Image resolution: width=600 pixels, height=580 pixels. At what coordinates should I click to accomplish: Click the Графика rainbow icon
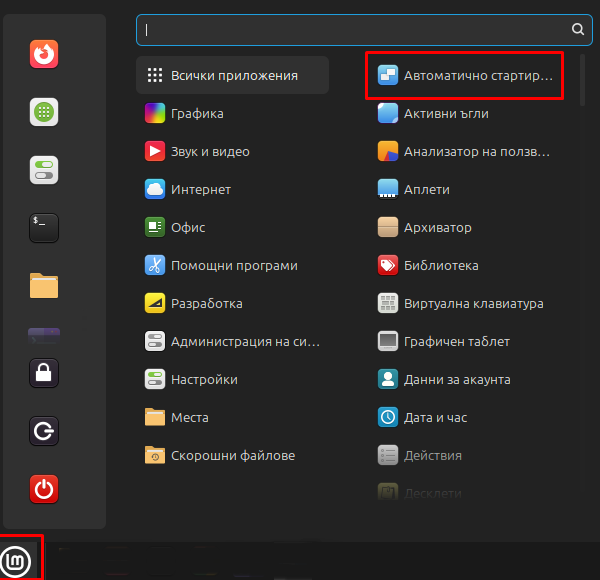pyautogui.click(x=155, y=113)
